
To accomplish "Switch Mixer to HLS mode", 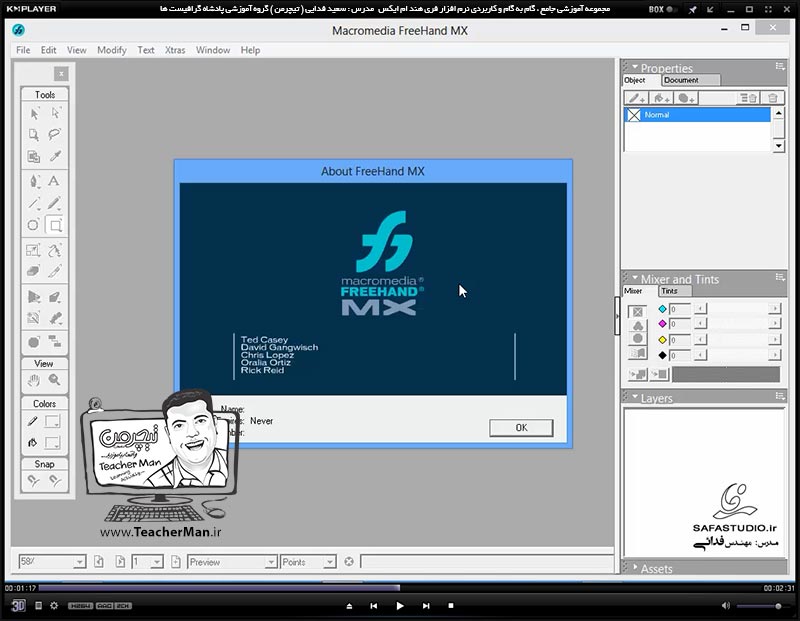I will (x=638, y=339).
